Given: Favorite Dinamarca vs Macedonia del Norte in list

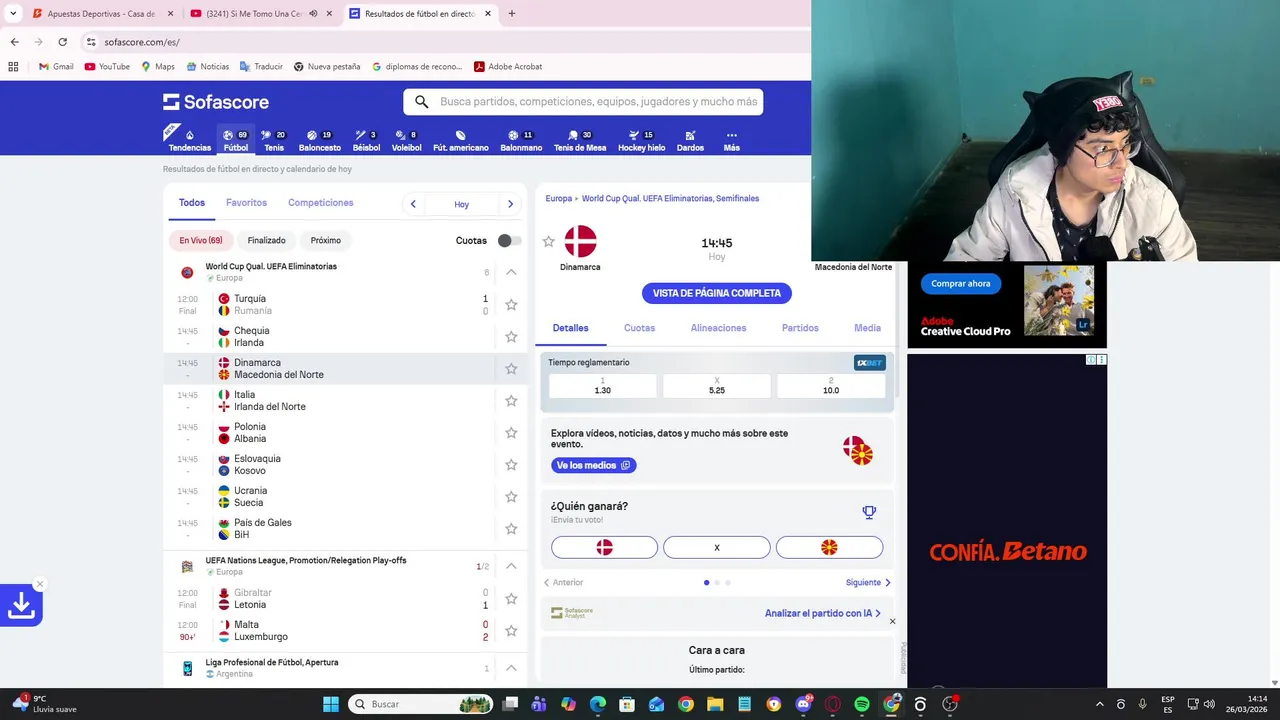Looking at the screenshot, I should click(511, 369).
